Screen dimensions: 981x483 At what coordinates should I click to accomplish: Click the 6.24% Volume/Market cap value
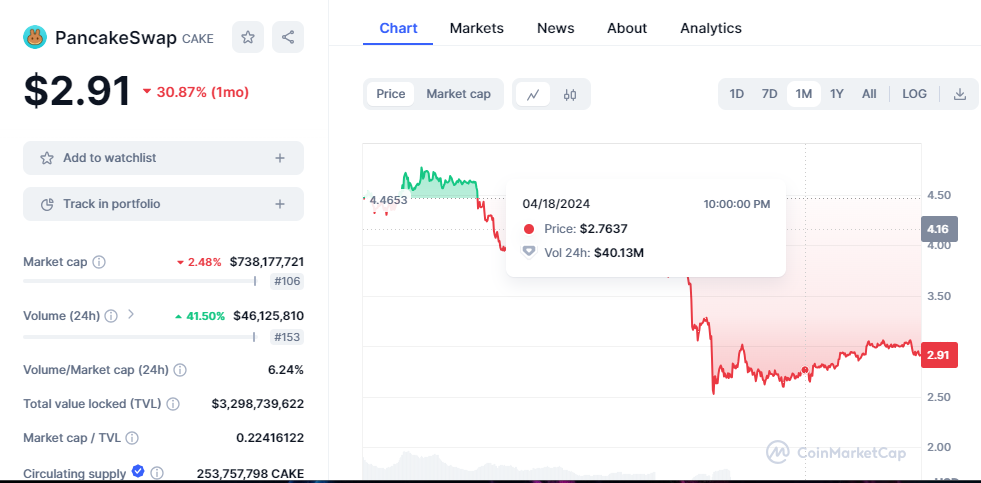[286, 370]
